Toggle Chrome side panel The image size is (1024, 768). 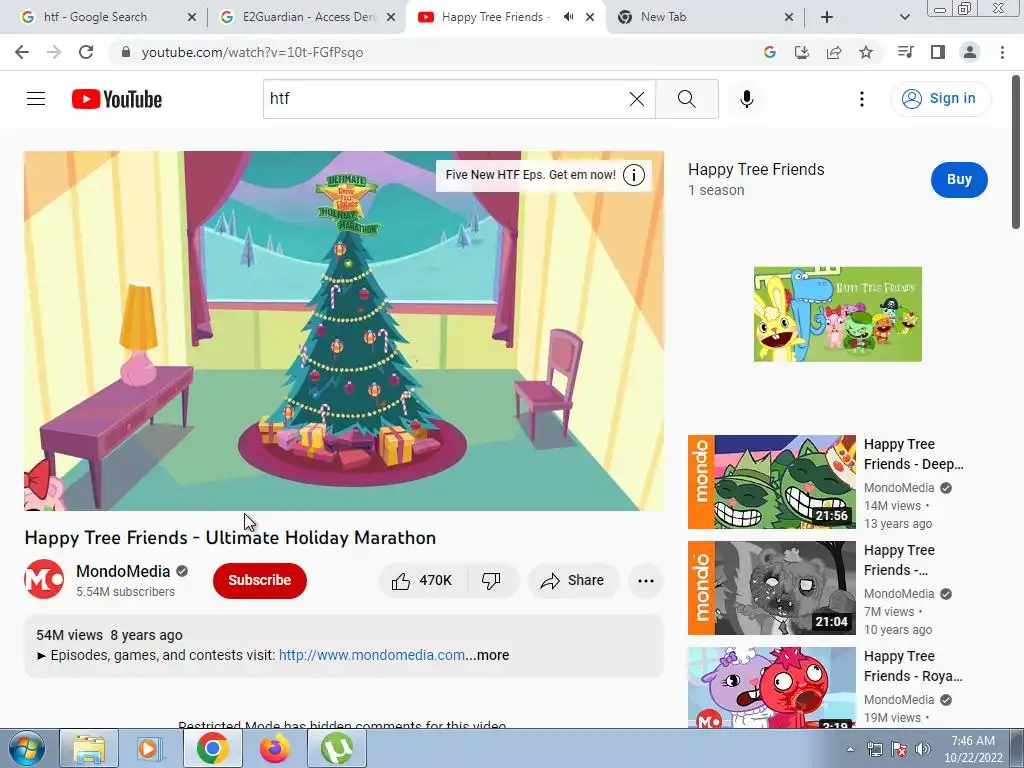tap(938, 52)
